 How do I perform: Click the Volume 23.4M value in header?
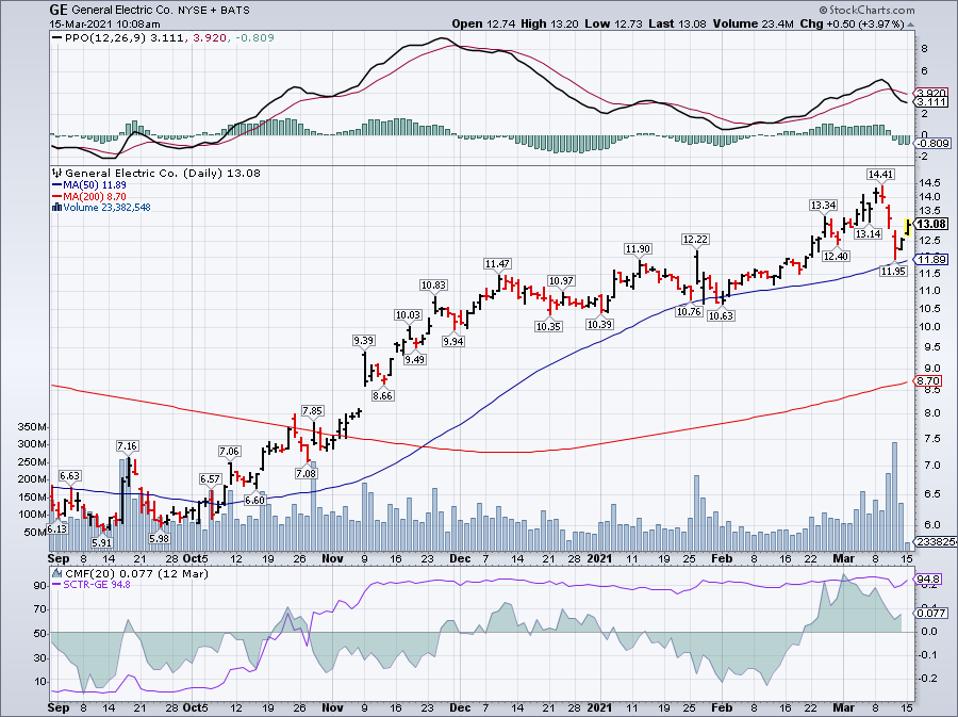point(755,24)
